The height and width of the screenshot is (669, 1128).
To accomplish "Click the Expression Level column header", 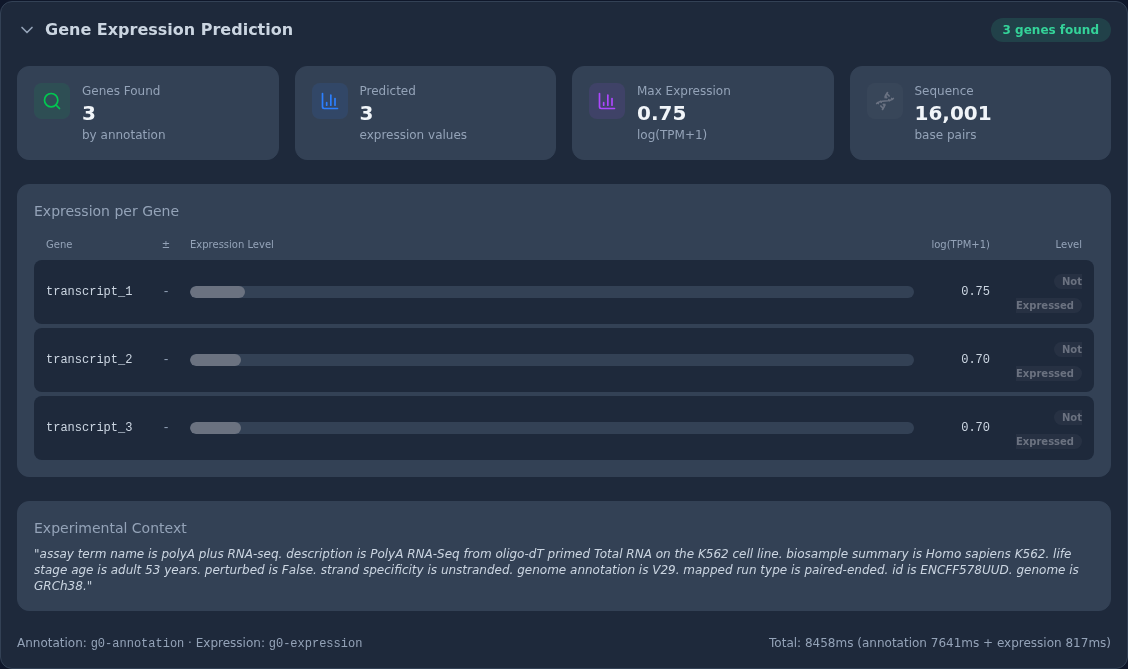I will click(x=232, y=245).
